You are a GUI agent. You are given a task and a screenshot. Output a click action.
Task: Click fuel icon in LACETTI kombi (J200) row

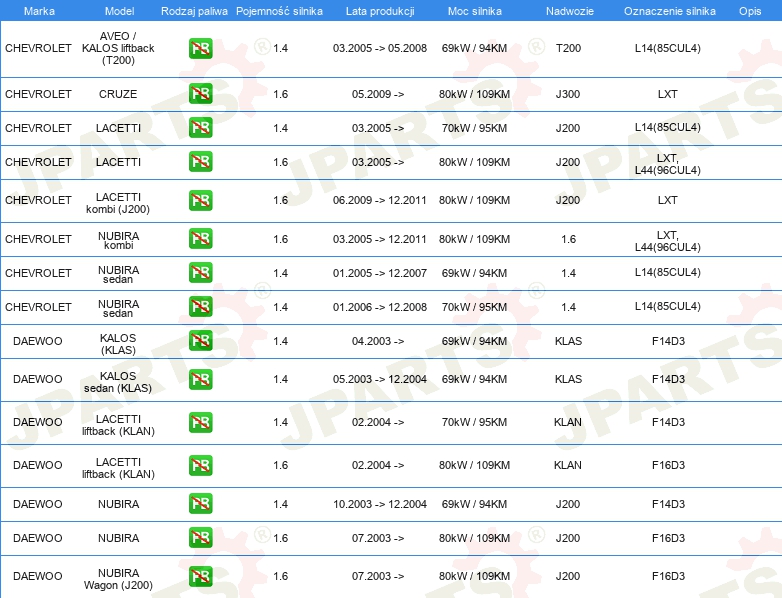200,200
